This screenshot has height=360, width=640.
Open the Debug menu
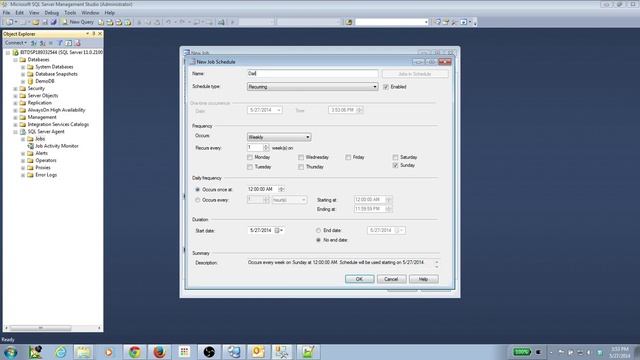pos(52,13)
